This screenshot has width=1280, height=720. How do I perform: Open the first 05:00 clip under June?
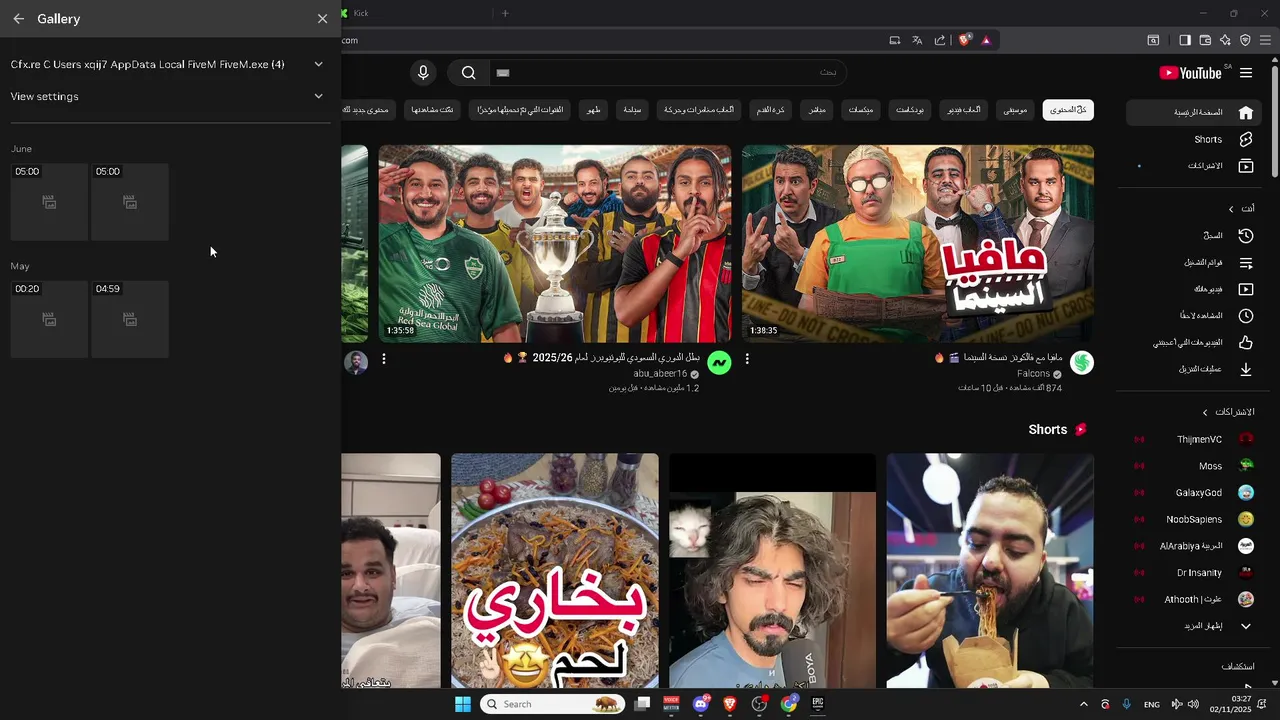point(49,202)
